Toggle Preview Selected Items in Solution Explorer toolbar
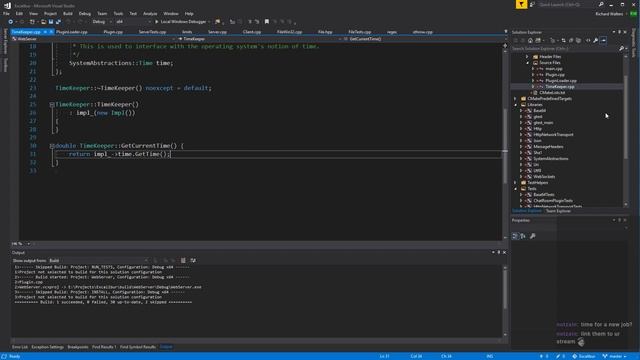Screen dimensions: 640x360 coord(603,40)
